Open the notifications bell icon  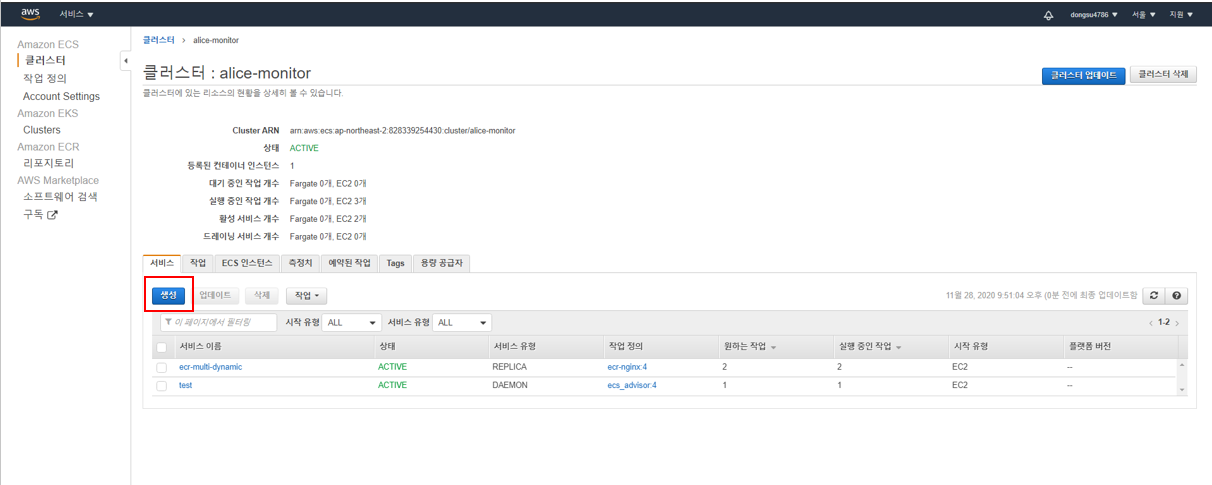click(x=1048, y=15)
